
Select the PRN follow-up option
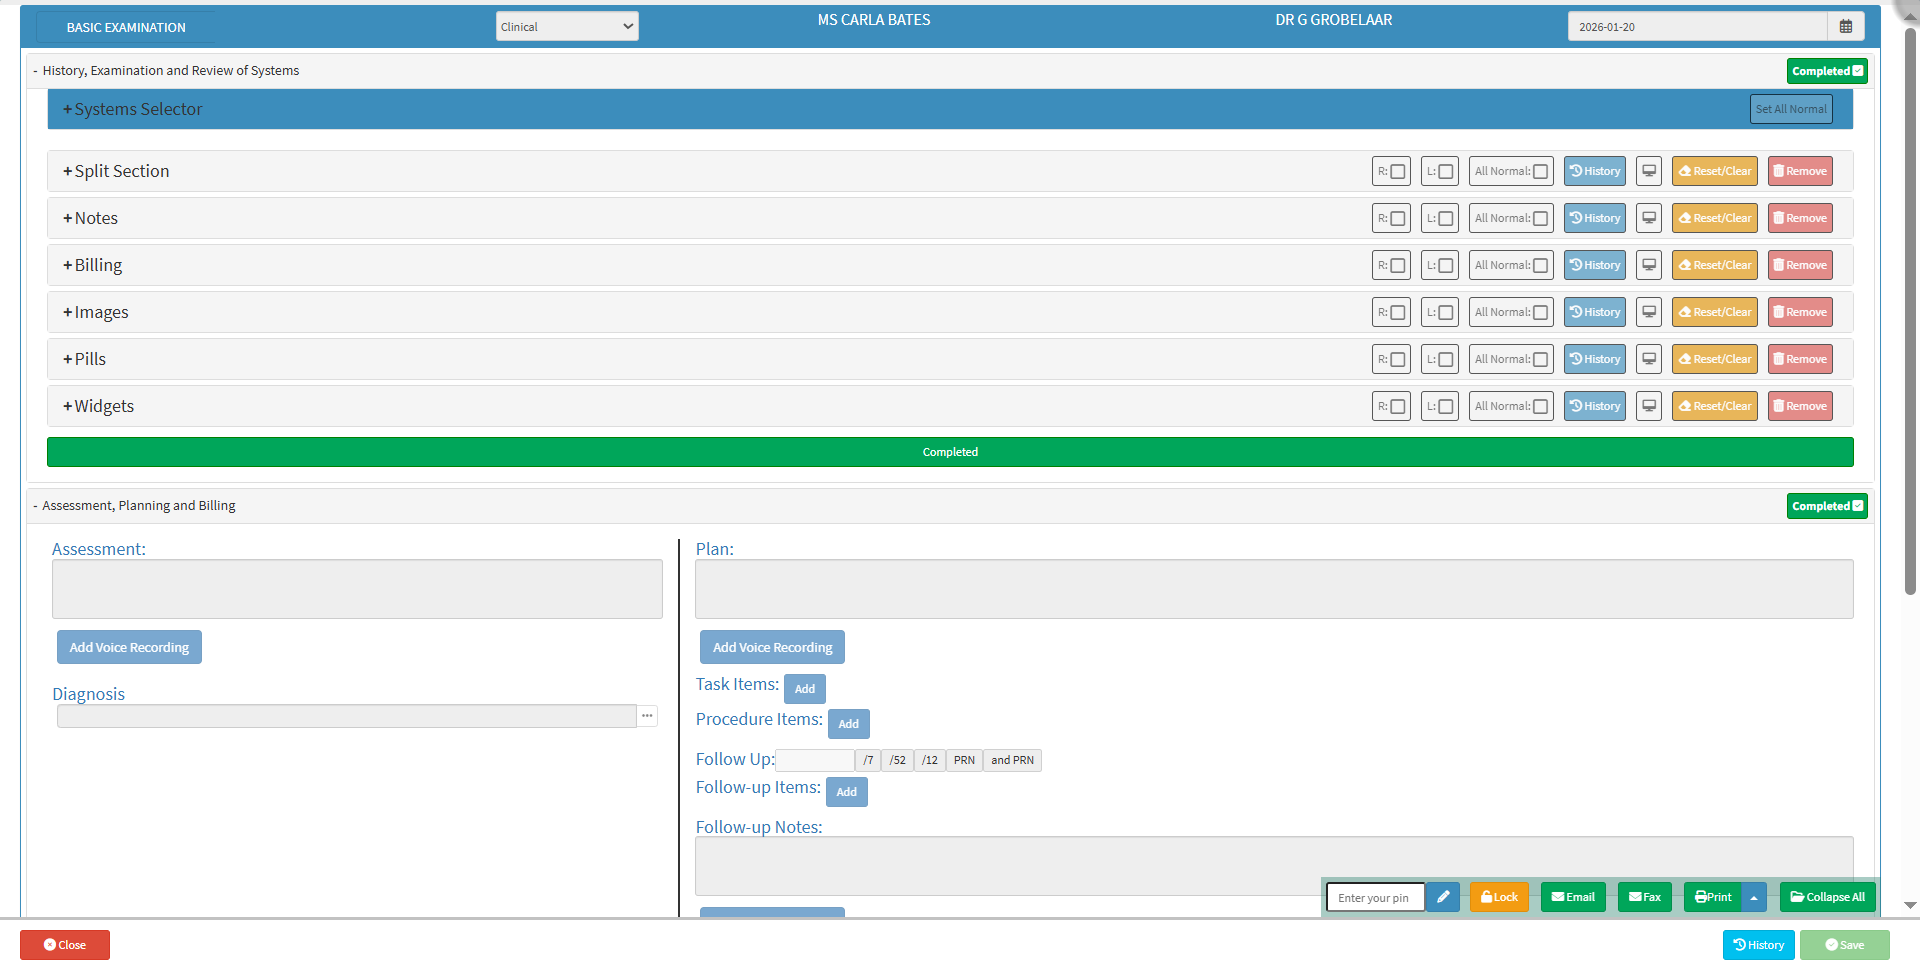[963, 760]
